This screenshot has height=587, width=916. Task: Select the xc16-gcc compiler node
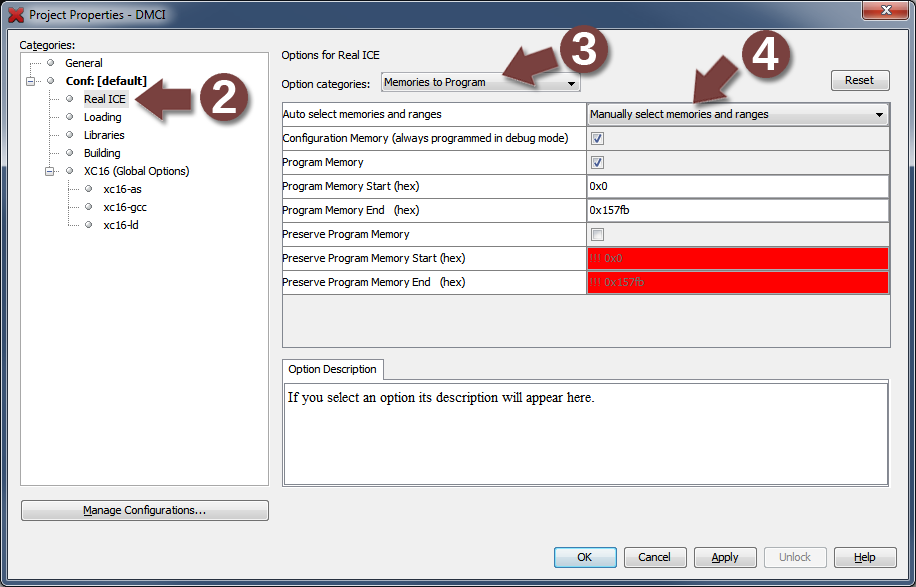coord(124,207)
